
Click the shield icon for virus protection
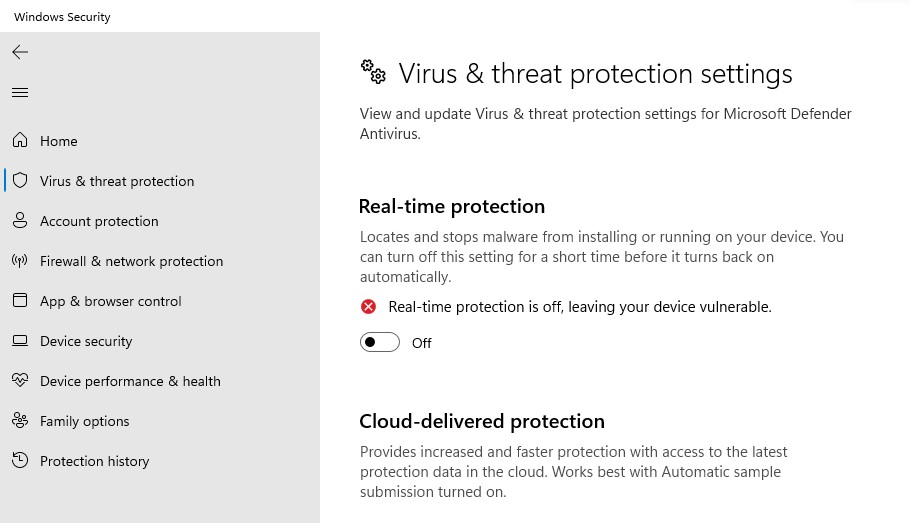click(x=20, y=181)
